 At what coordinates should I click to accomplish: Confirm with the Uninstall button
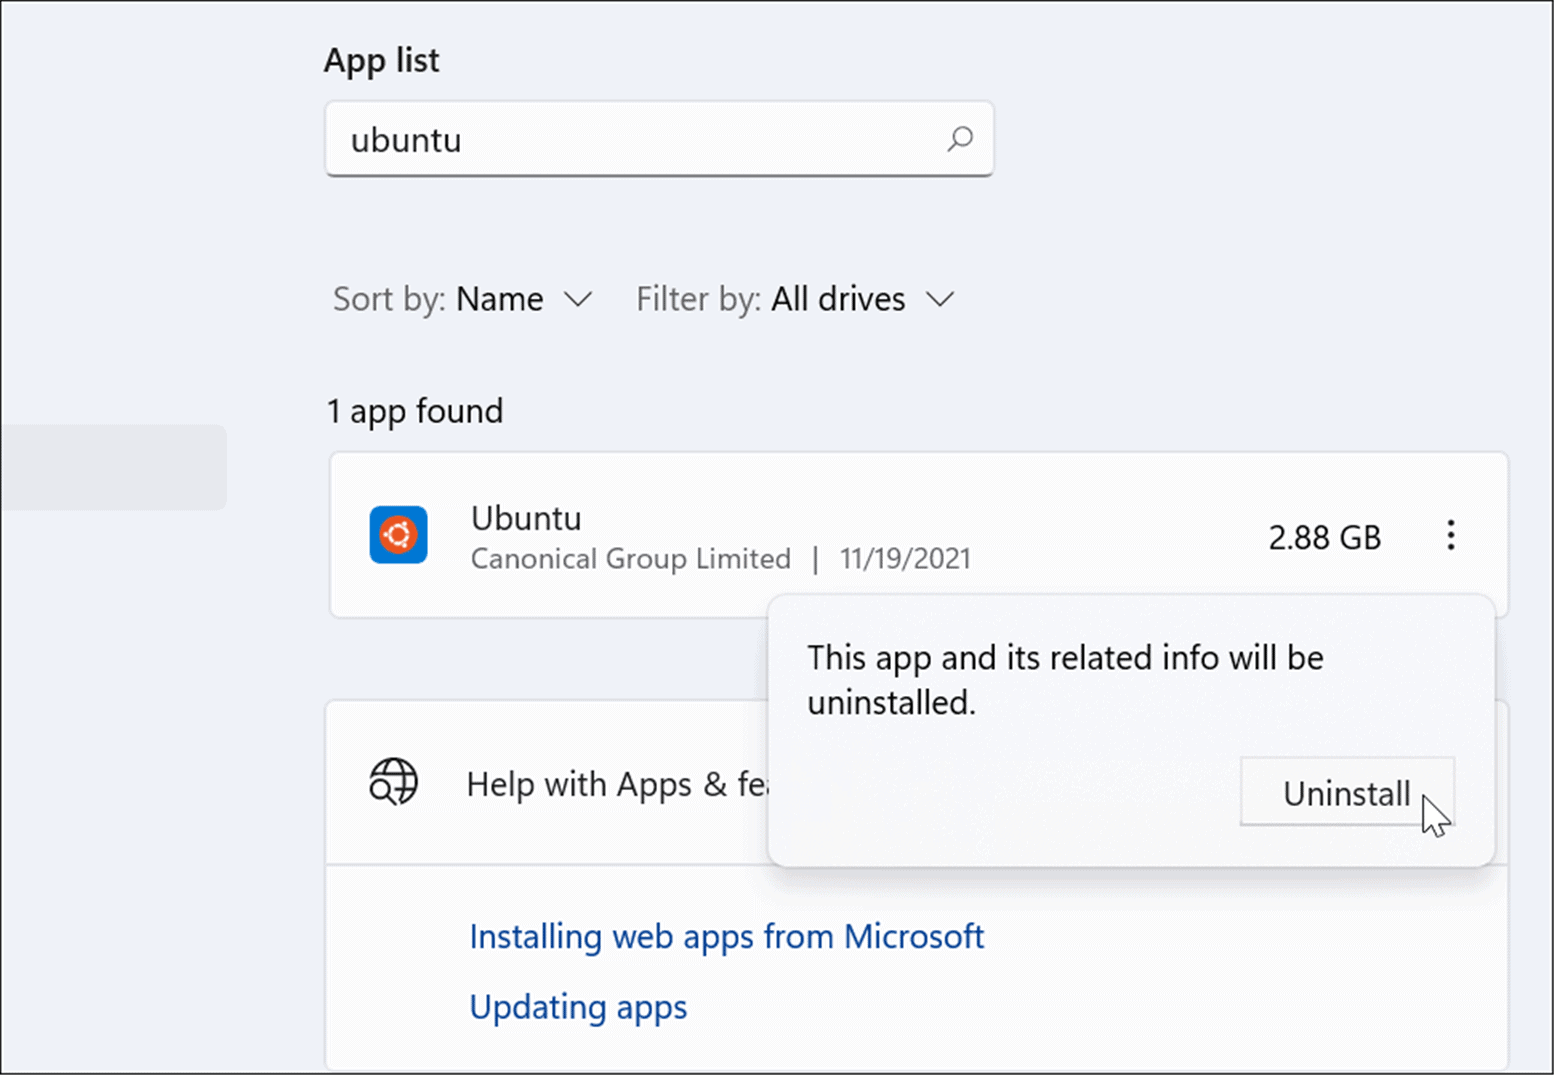[x=1347, y=793]
